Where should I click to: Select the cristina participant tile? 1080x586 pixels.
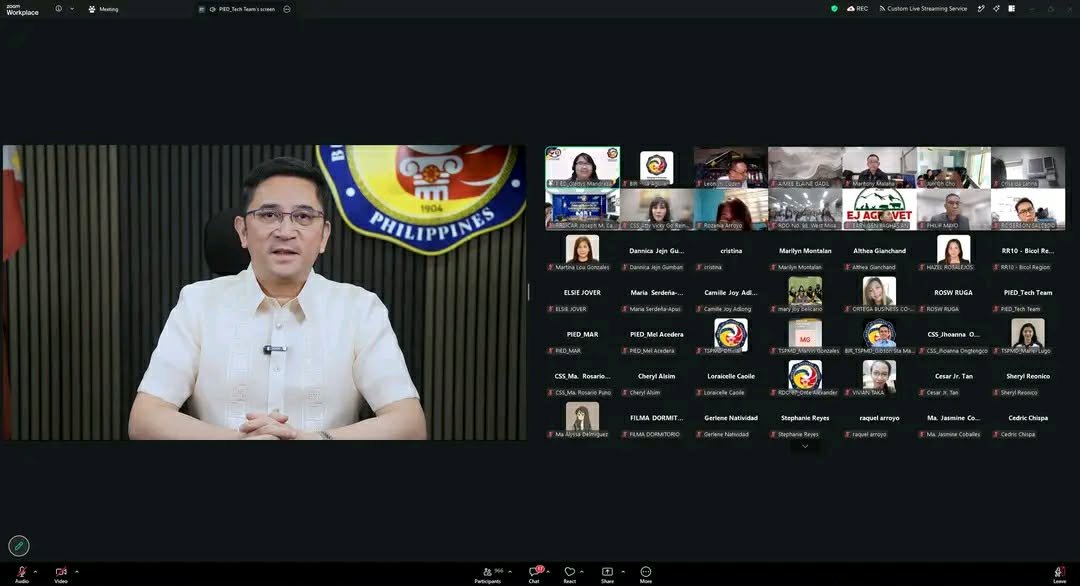pos(730,253)
